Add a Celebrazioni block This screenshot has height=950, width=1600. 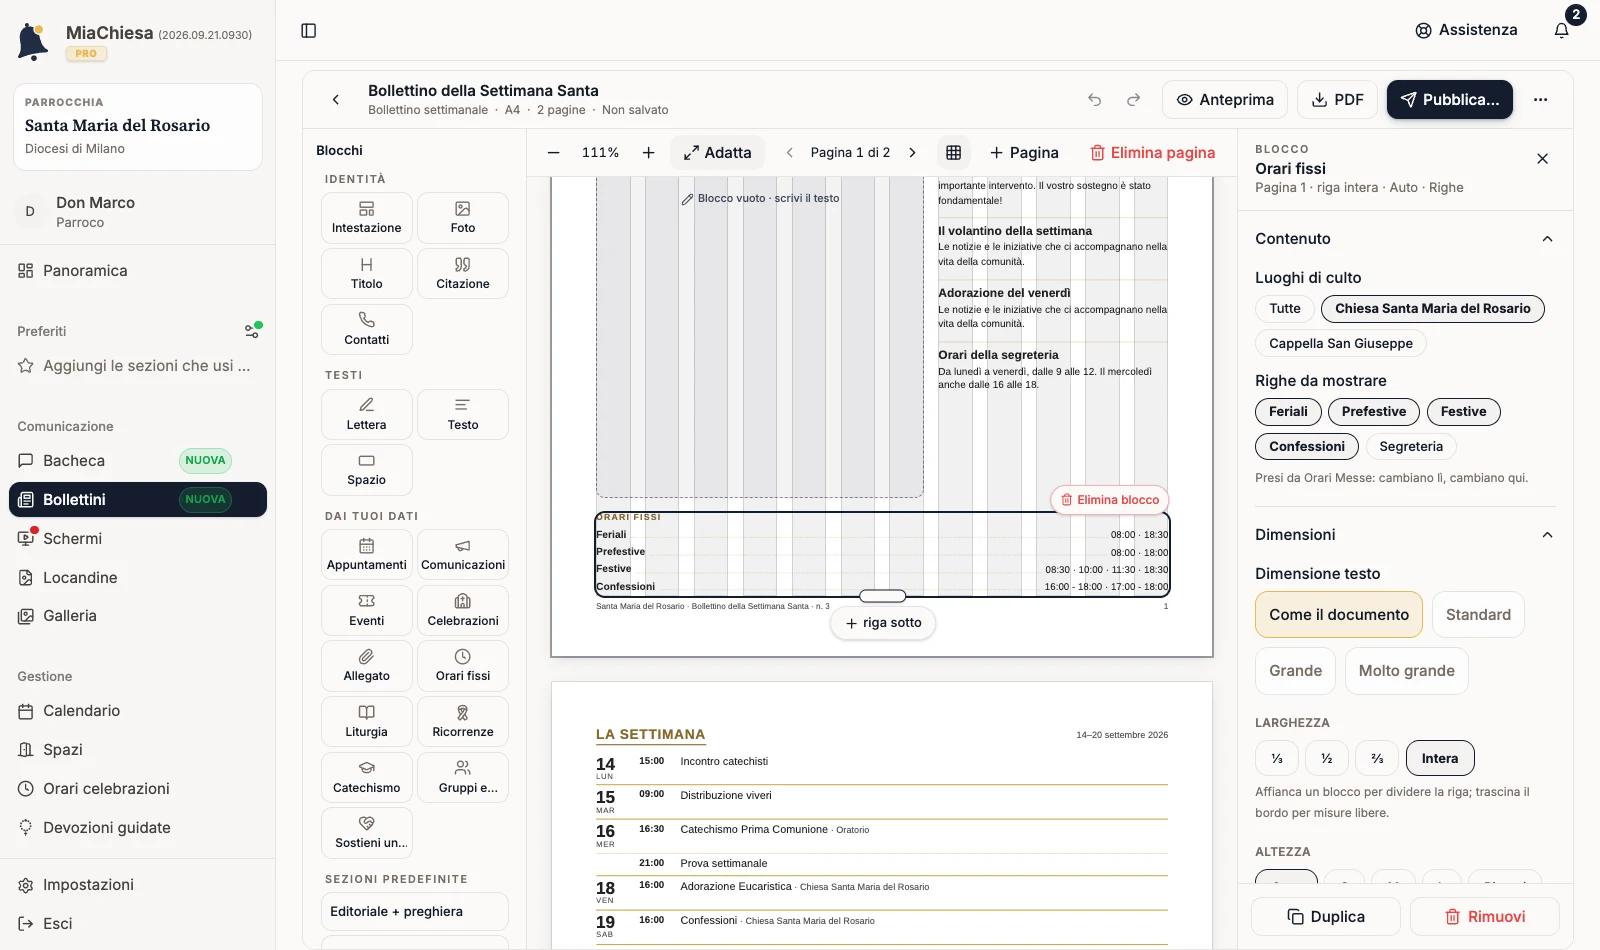click(x=463, y=611)
